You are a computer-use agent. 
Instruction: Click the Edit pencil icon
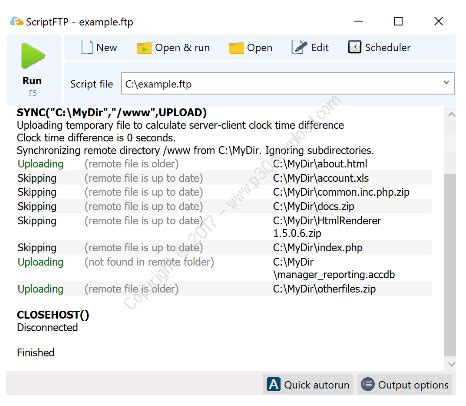point(299,47)
